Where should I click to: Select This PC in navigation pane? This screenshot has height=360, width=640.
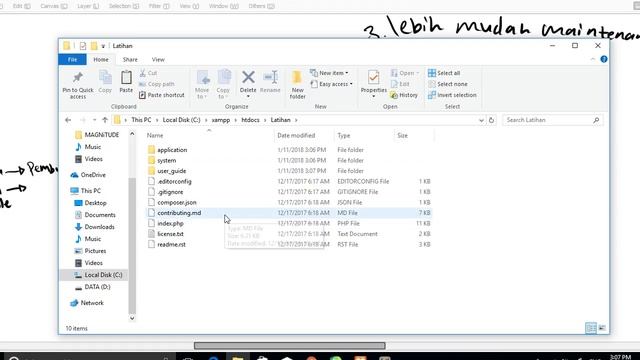tap(91, 191)
